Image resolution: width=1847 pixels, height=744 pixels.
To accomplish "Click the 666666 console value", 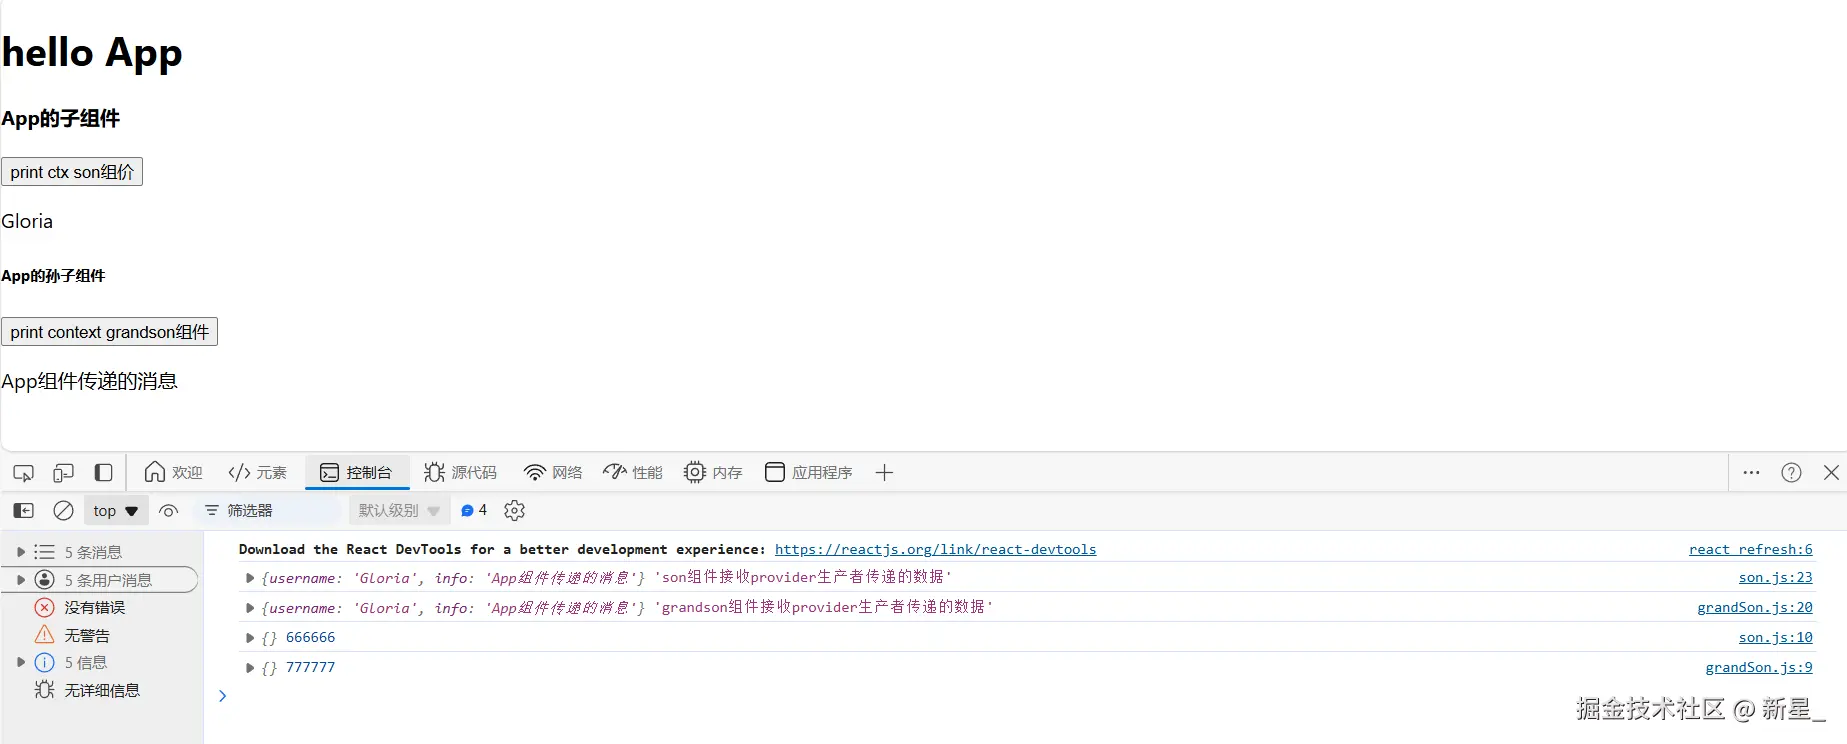I will (310, 637).
